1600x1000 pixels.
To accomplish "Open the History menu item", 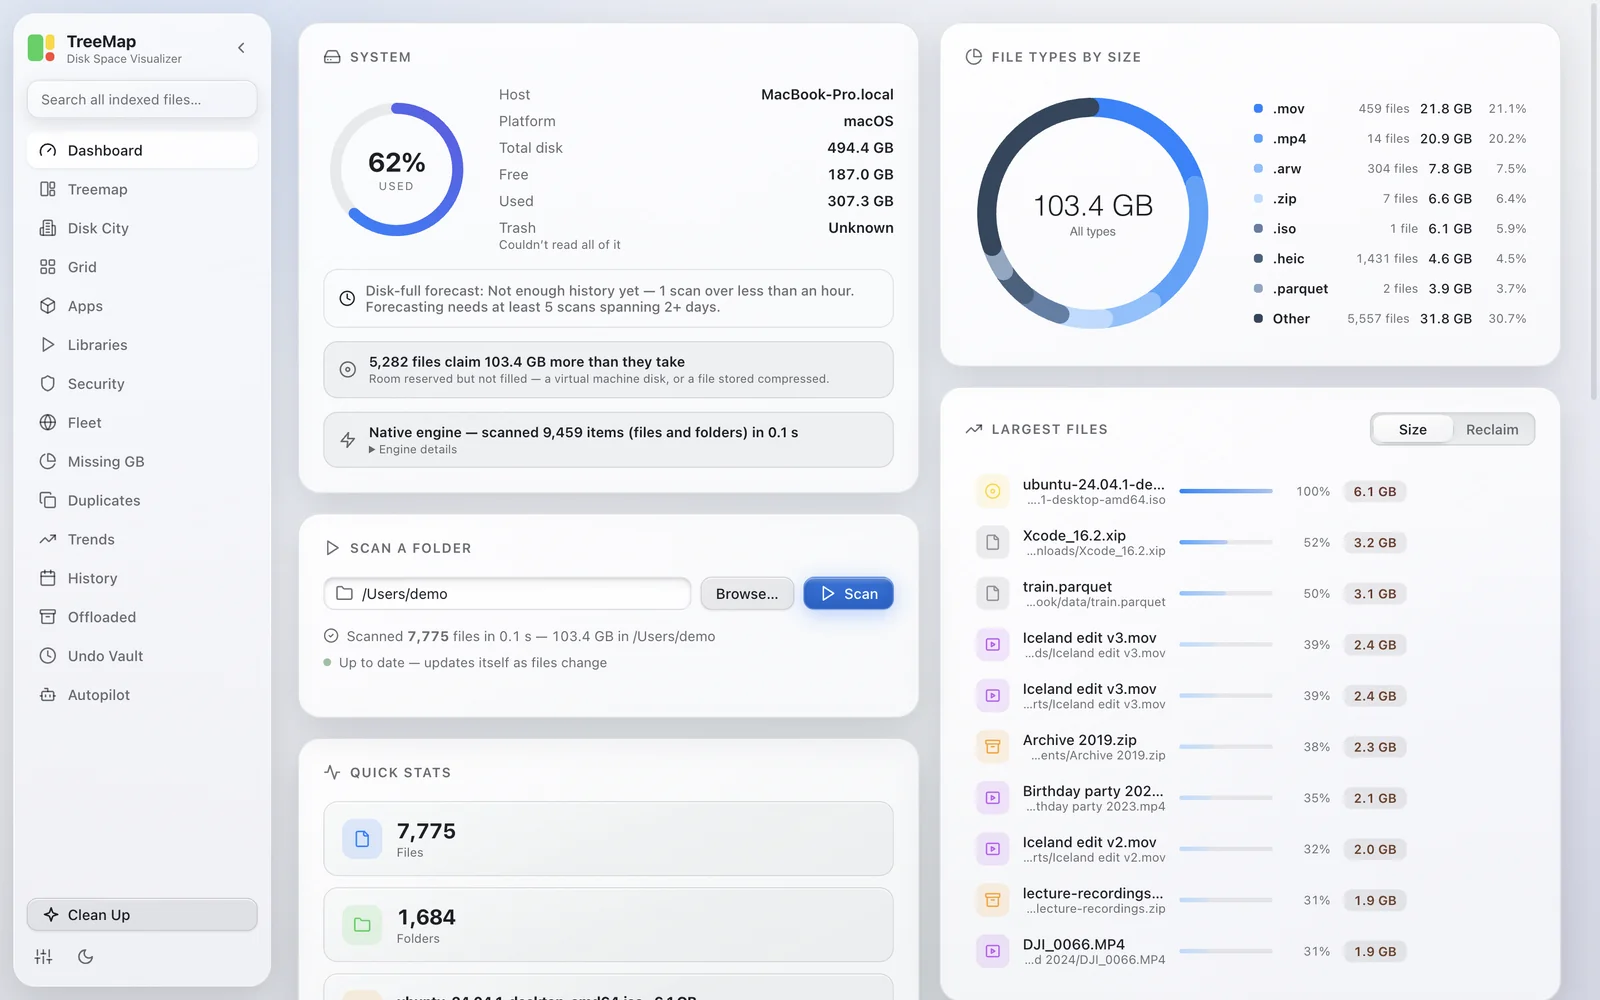I will tap(142, 578).
